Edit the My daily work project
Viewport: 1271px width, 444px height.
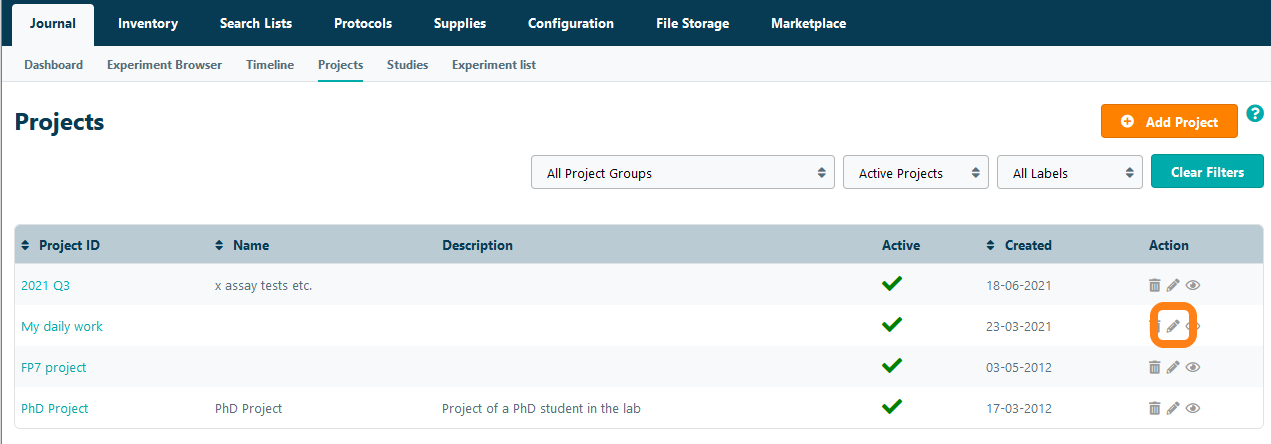tap(1173, 326)
